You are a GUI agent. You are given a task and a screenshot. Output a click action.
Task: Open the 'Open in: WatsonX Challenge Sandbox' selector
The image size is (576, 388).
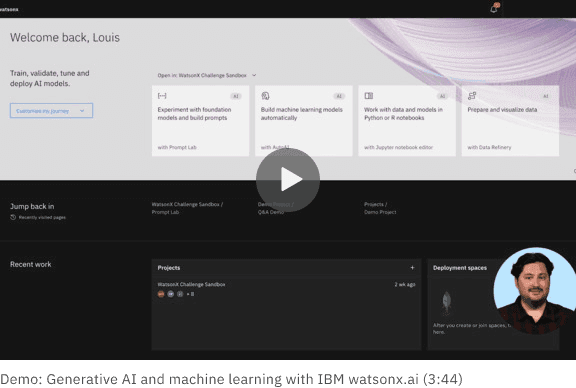pos(207,75)
